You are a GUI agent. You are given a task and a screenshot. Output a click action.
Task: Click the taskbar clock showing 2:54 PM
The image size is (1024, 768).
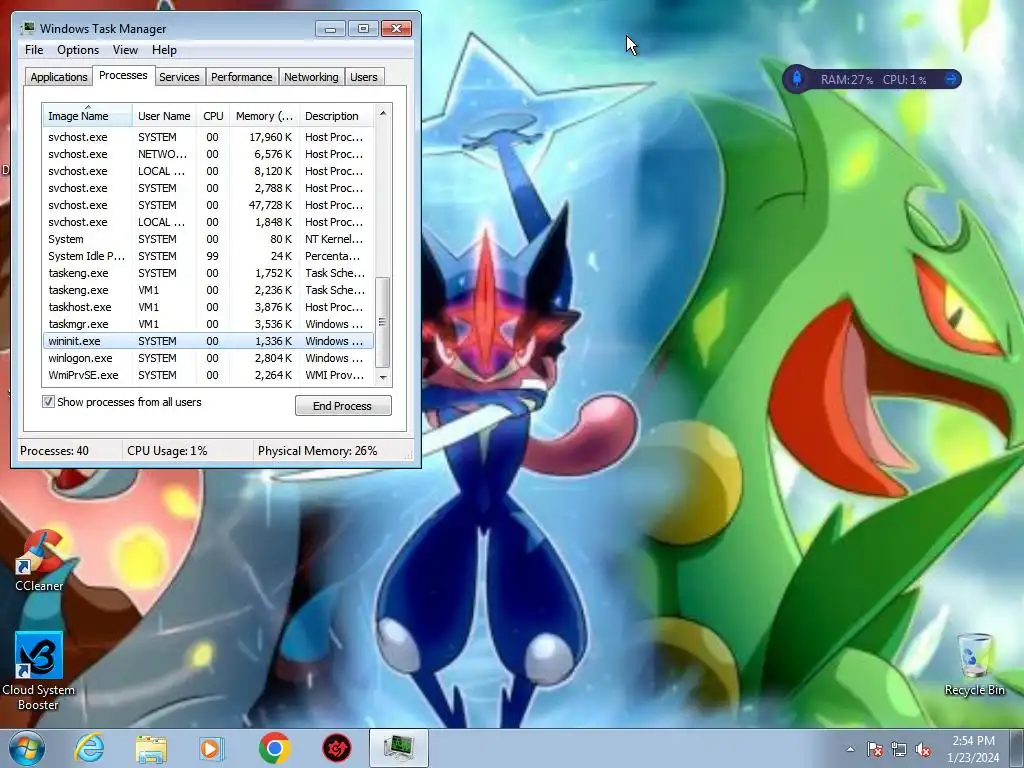pyautogui.click(x=973, y=749)
